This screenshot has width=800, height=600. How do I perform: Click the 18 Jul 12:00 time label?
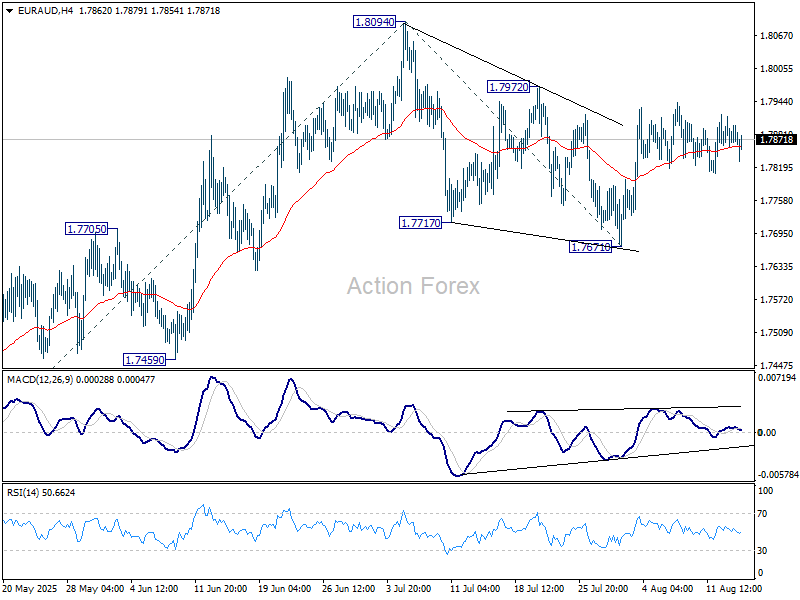coord(539,589)
